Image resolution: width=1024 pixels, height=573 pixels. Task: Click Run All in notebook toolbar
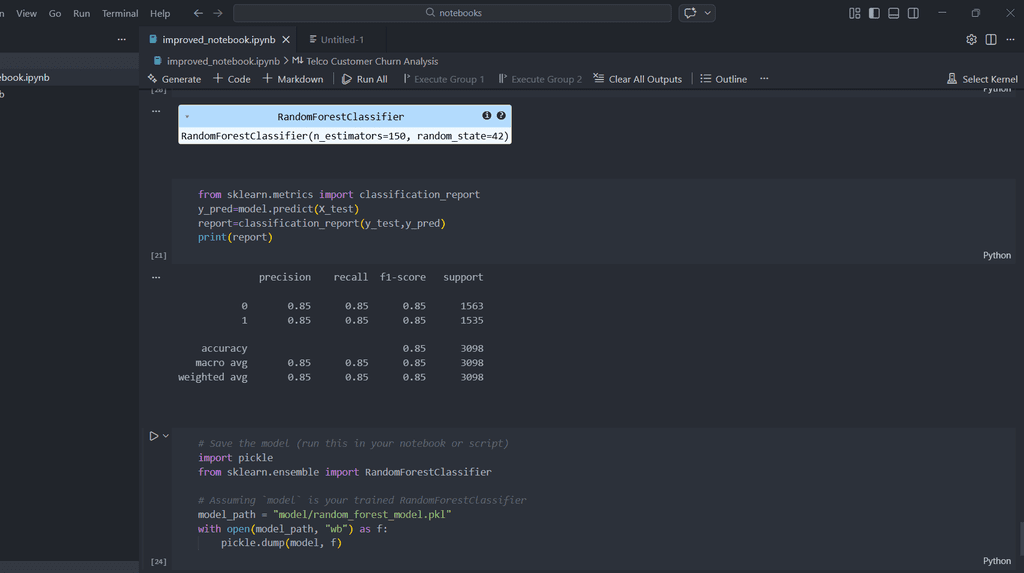(364, 79)
